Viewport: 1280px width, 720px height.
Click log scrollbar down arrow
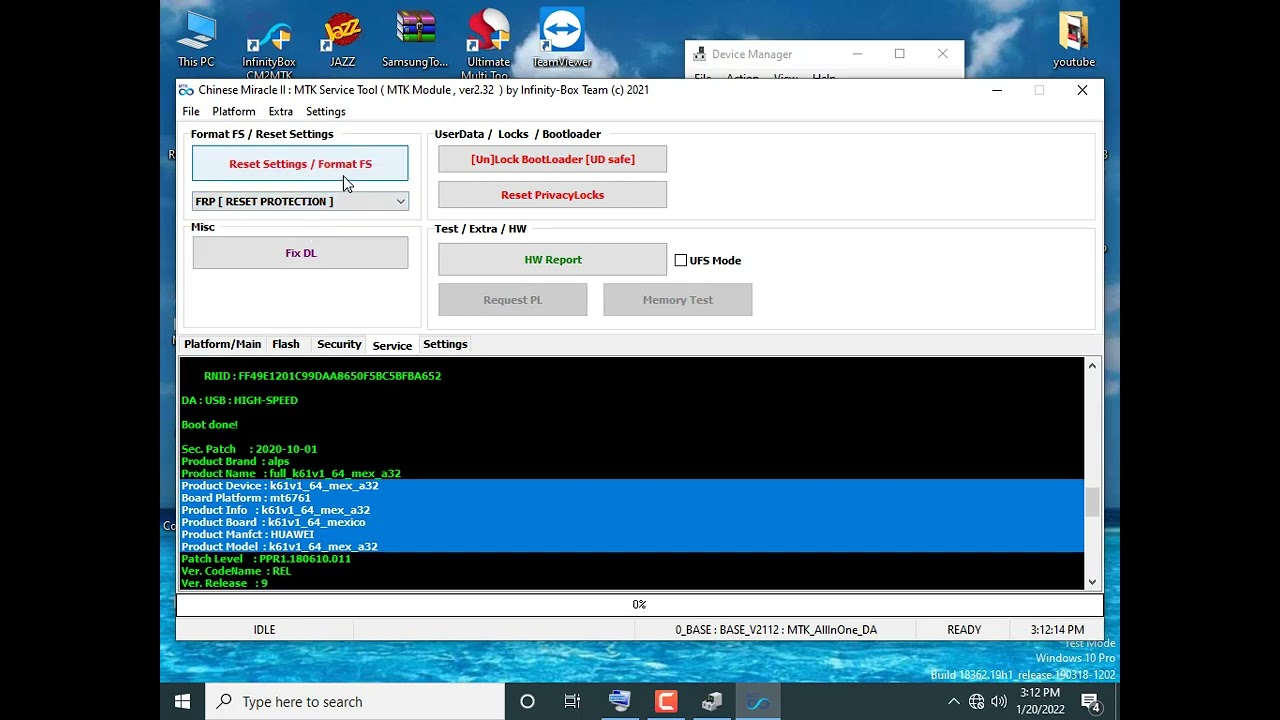pyautogui.click(x=1092, y=582)
